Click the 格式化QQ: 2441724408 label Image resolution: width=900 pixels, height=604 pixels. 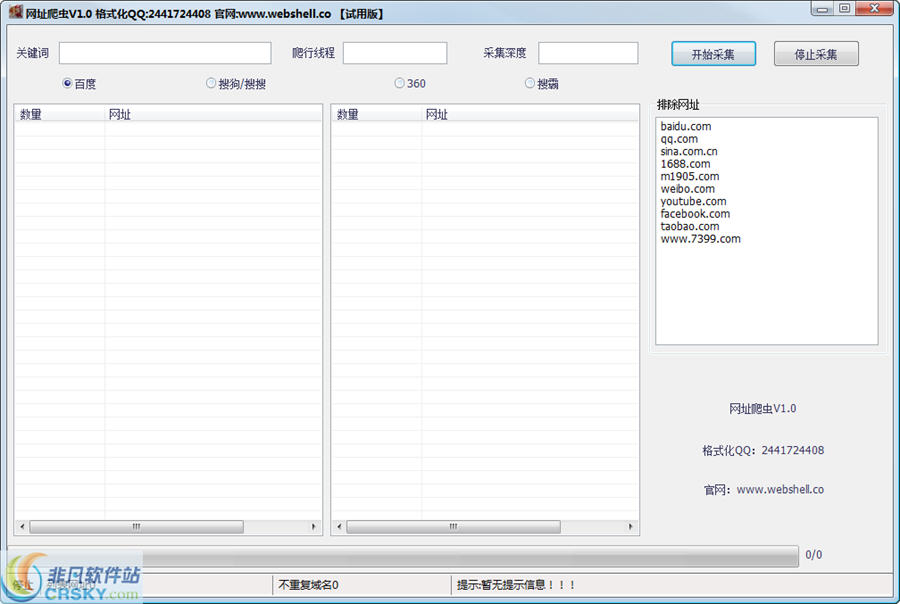click(x=763, y=451)
